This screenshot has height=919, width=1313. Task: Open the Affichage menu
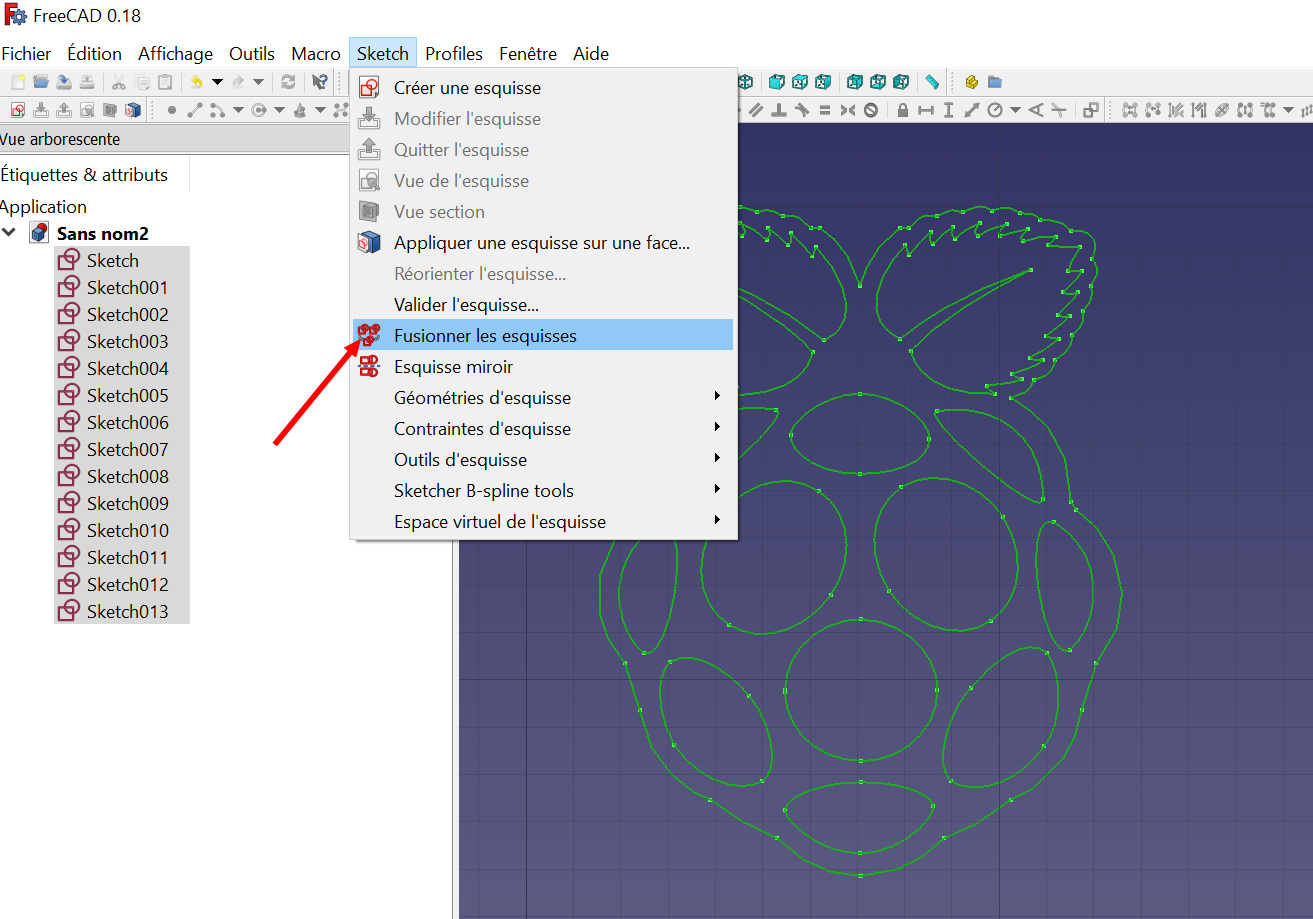pyautogui.click(x=175, y=54)
